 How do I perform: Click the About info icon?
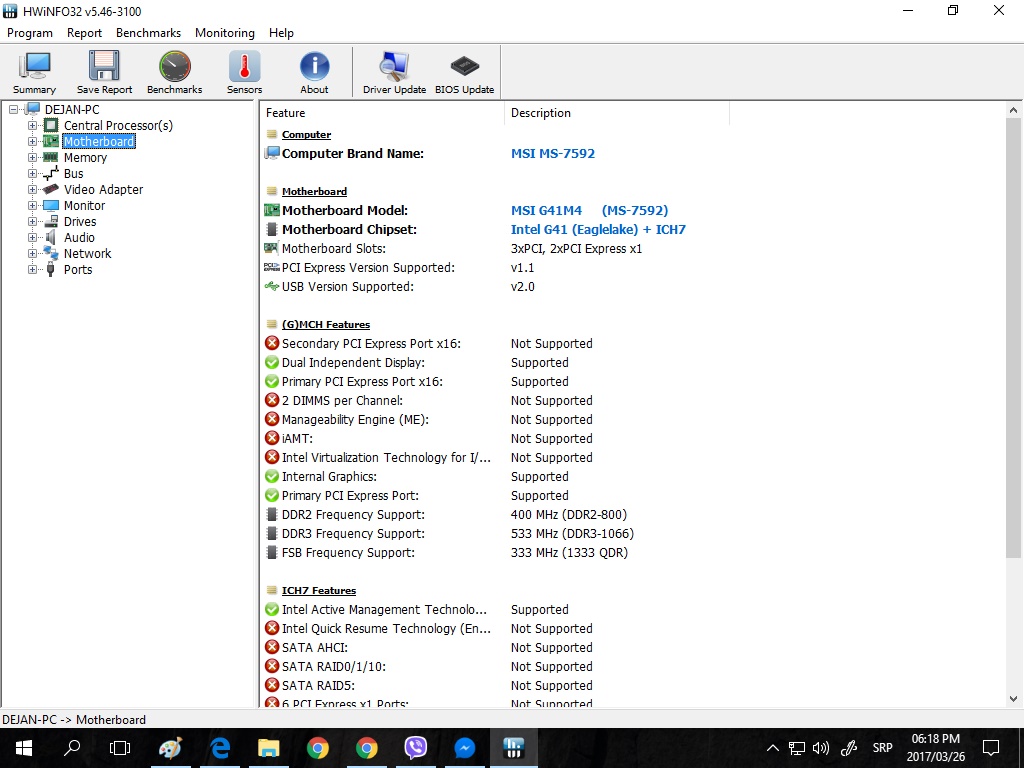[x=314, y=72]
